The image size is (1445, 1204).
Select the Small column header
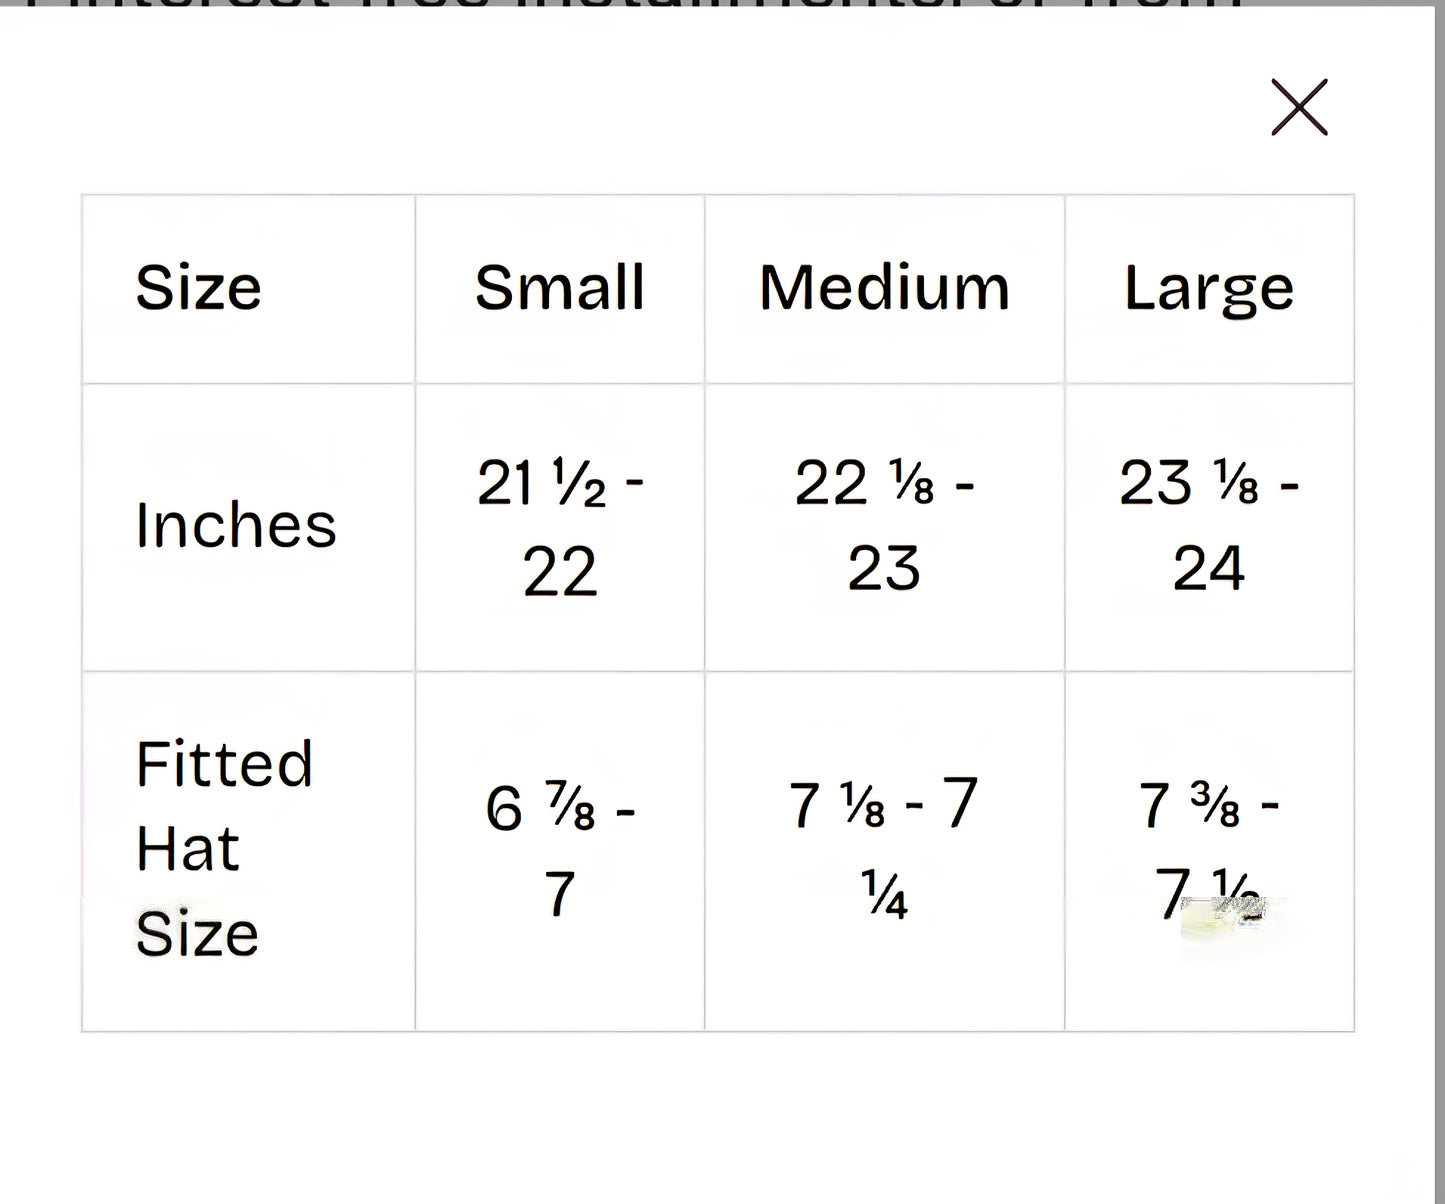click(x=559, y=288)
